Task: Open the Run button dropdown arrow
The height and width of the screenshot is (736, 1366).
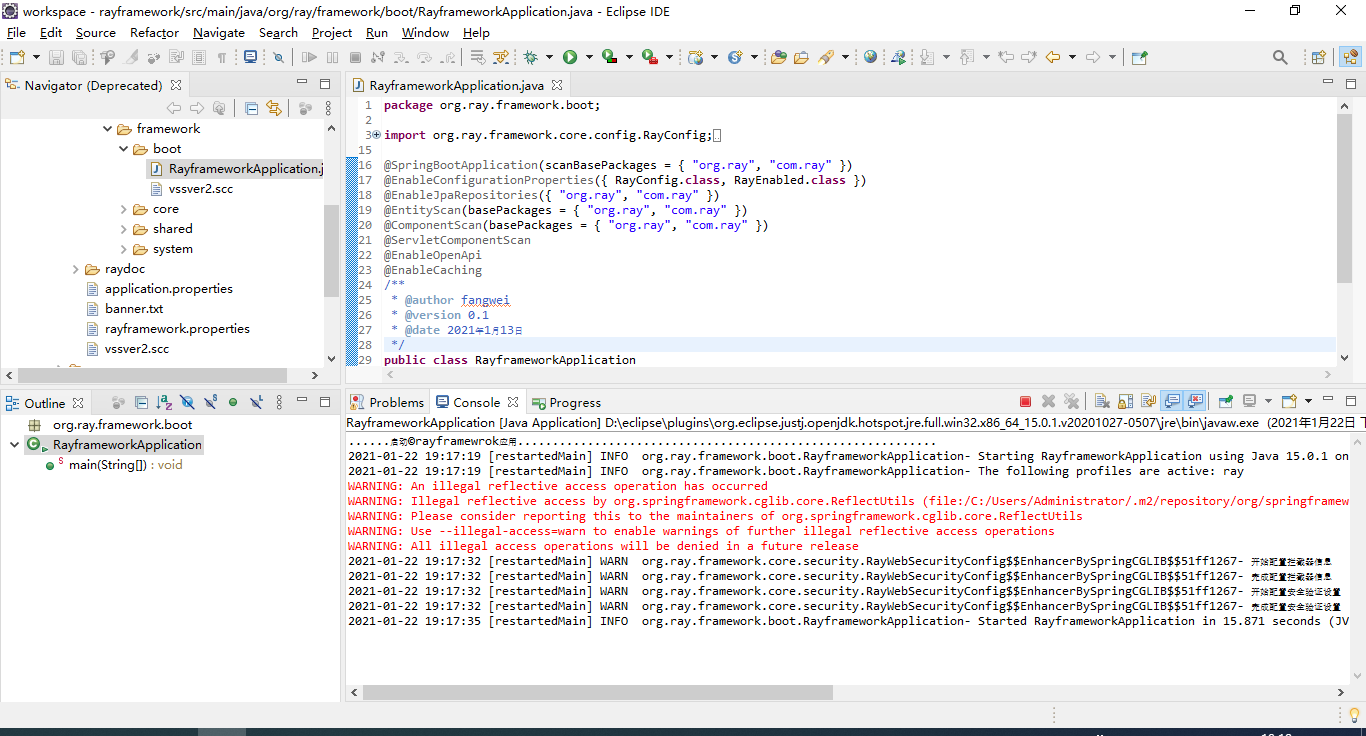Action: [x=589, y=57]
